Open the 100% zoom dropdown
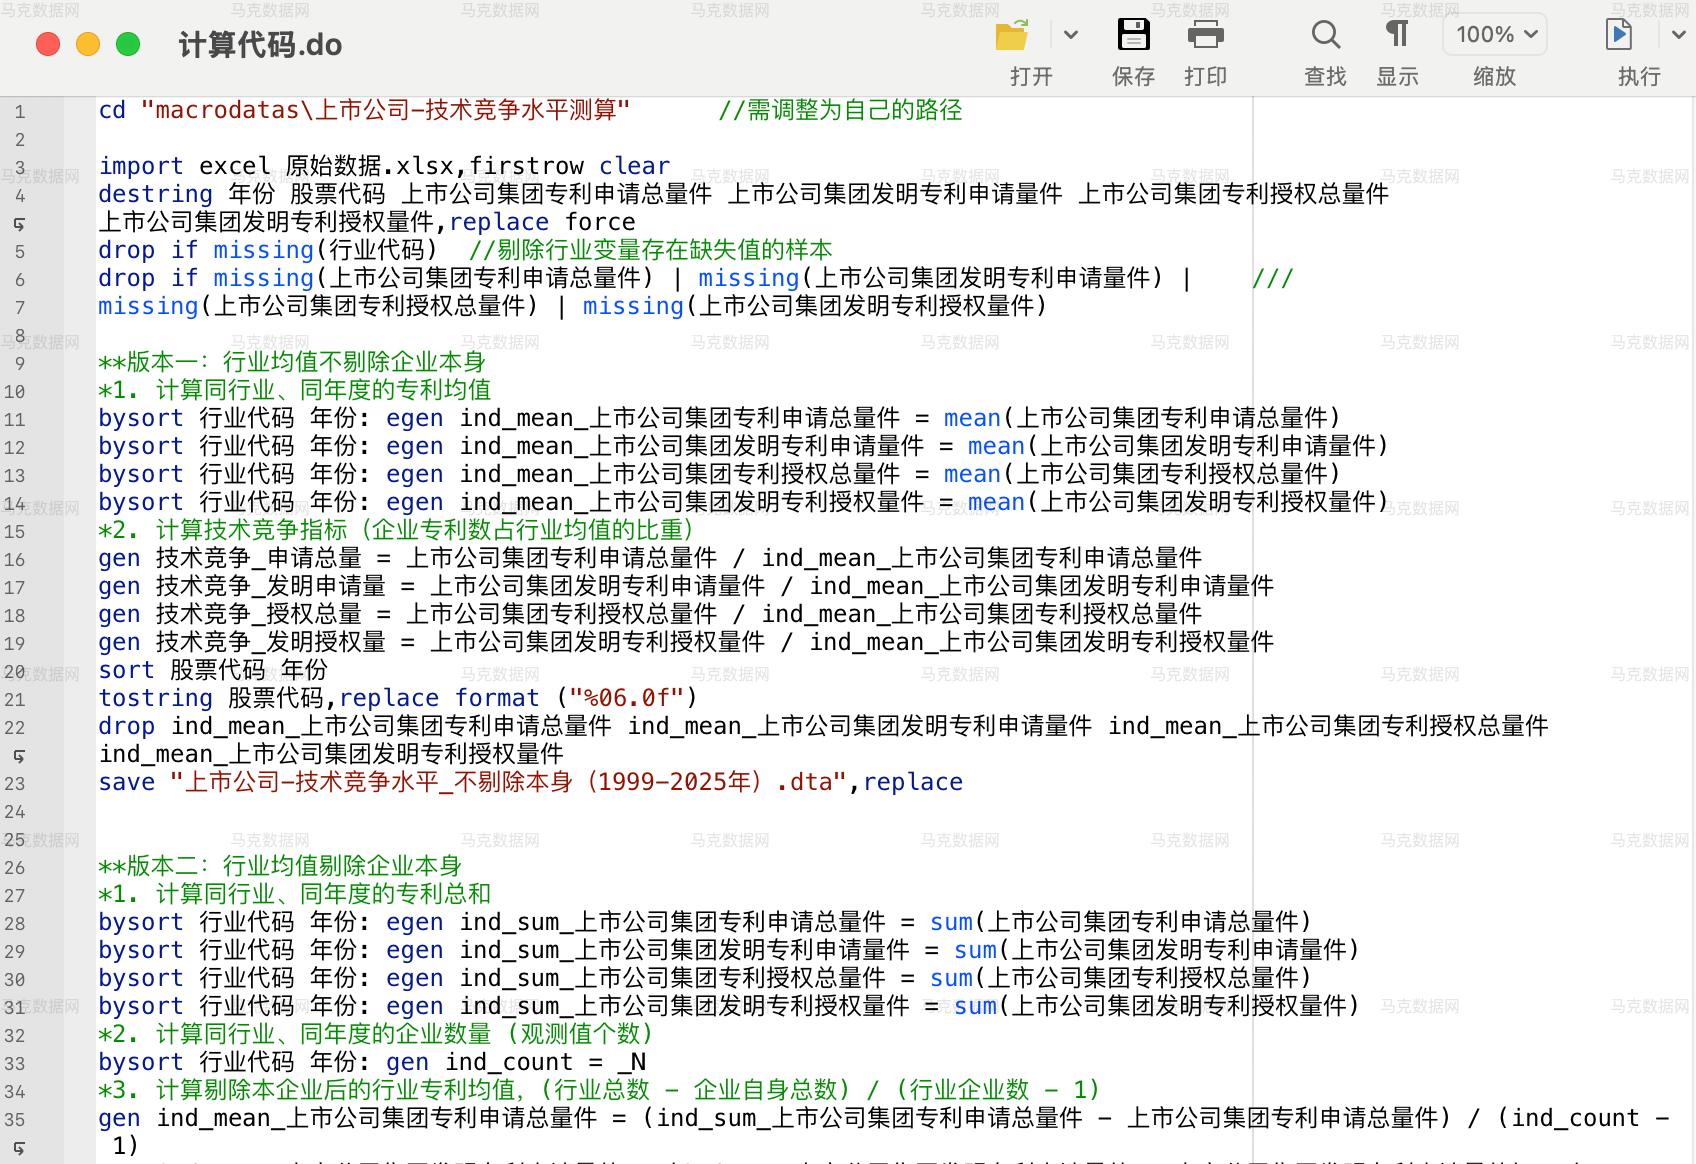Viewport: 1696px width, 1164px height. click(x=1495, y=35)
